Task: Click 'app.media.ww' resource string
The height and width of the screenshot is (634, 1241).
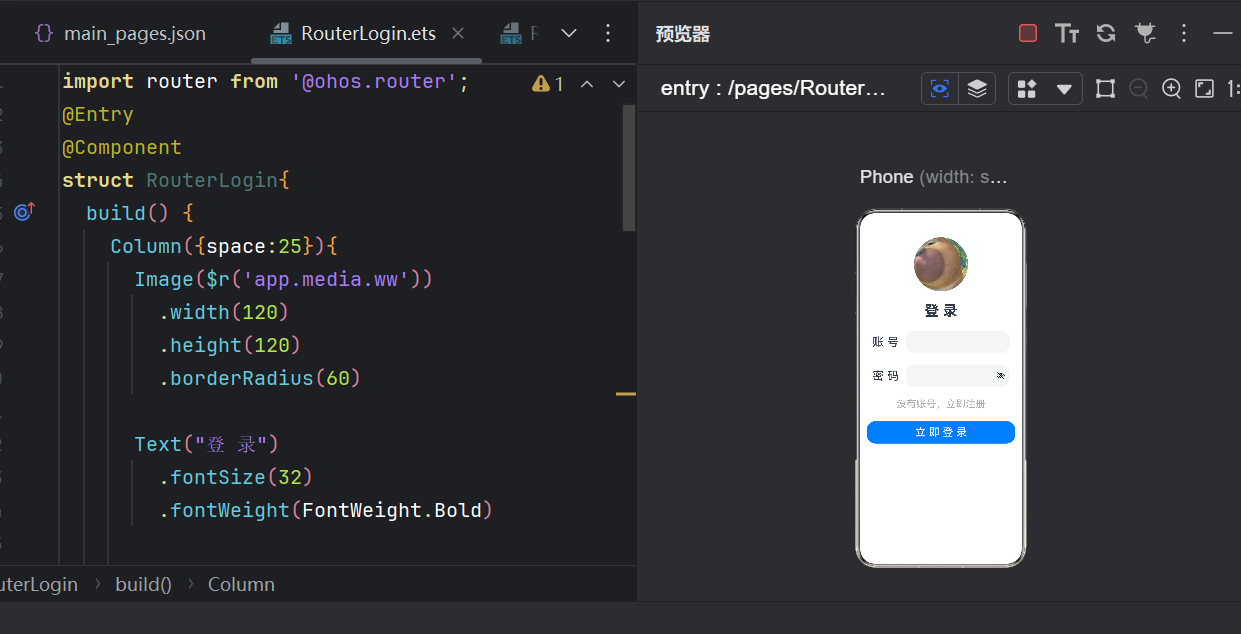Action: [x=325, y=279]
